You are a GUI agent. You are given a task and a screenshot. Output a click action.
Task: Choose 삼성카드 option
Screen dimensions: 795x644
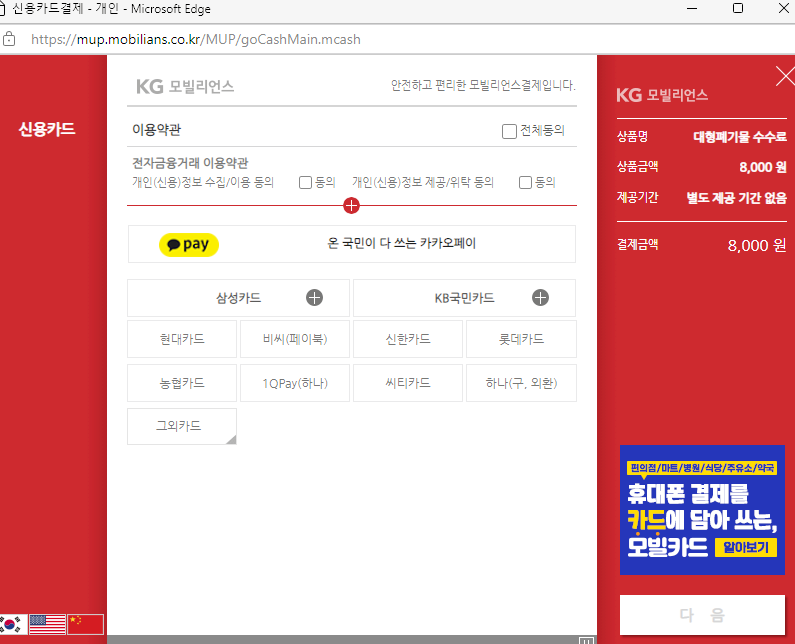tap(238, 298)
